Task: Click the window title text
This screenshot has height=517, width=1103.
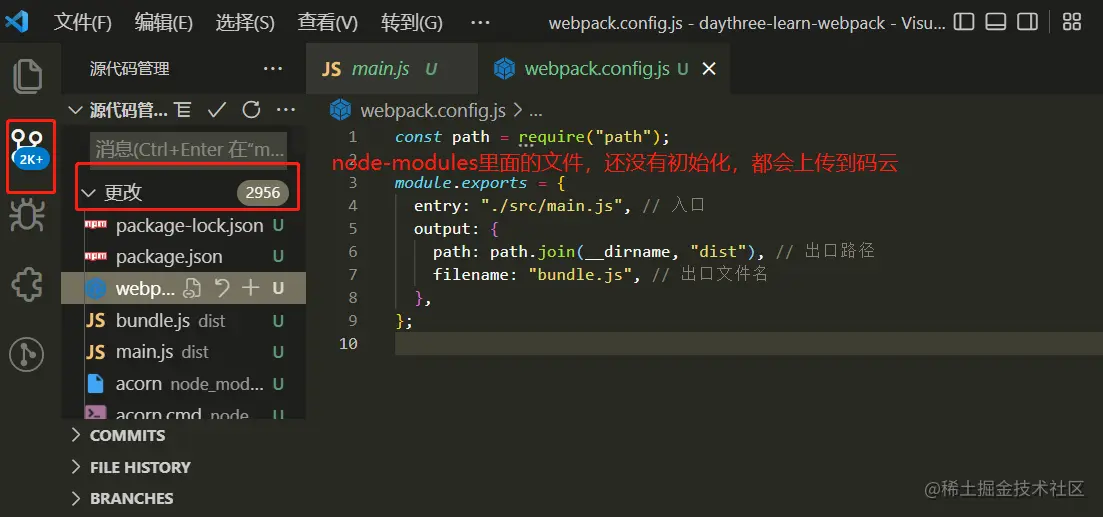Action: (747, 23)
